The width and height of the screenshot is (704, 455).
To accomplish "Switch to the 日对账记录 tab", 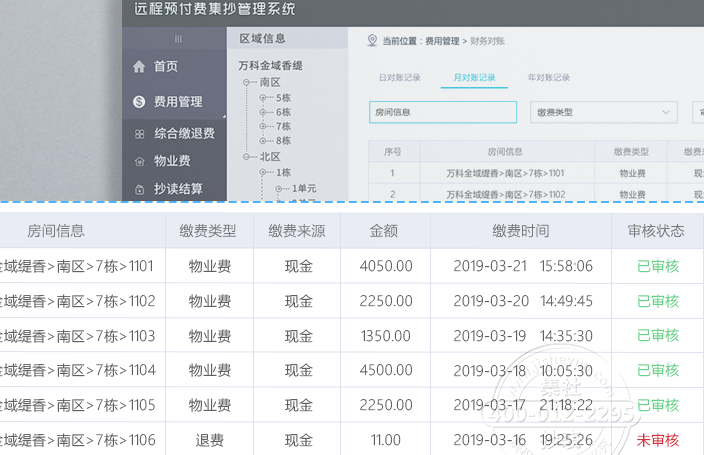I will point(399,77).
